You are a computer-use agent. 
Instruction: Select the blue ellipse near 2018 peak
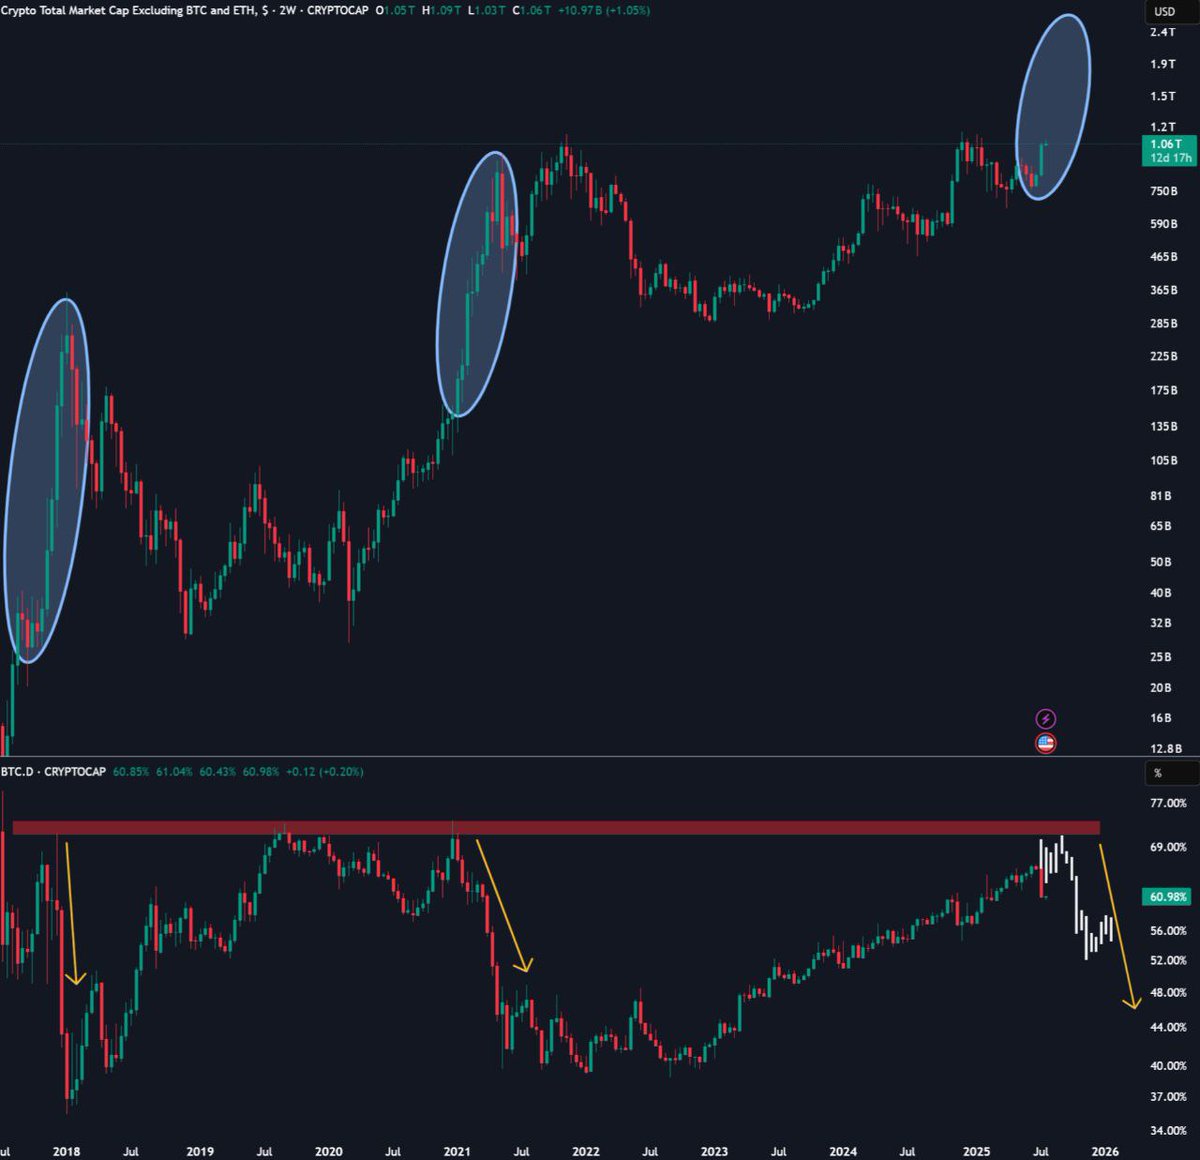(47, 480)
